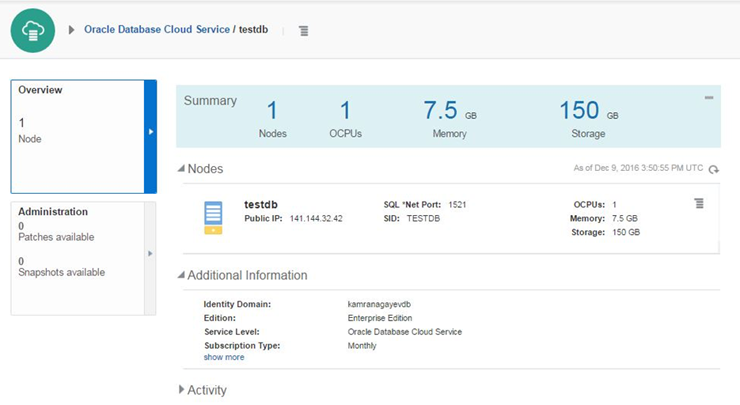Click the testdb node name
Image resolution: width=740 pixels, height=405 pixels.
pyautogui.click(x=260, y=205)
